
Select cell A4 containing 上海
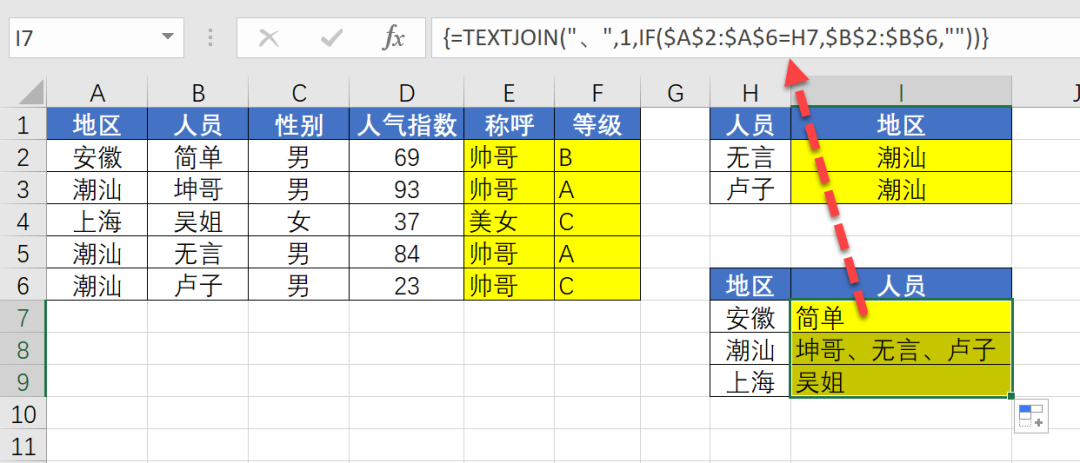coord(97,221)
